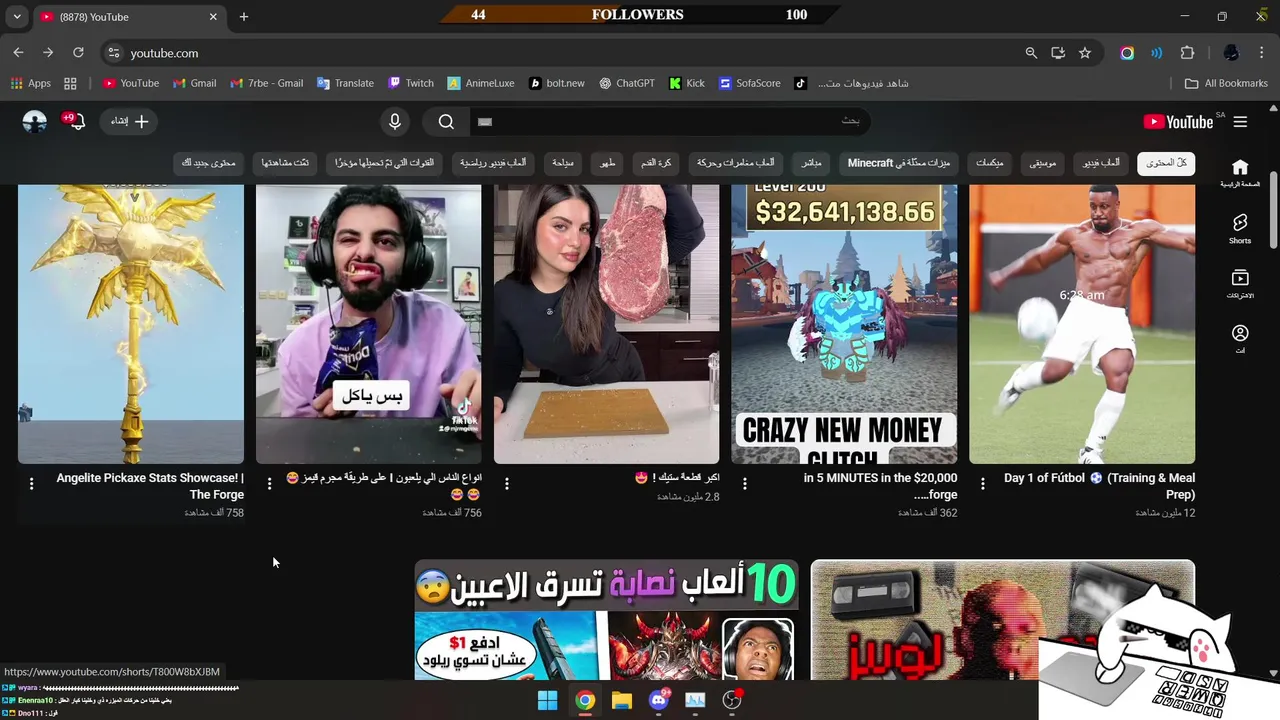Open the Crazy New Money Glitch short thumbnail
1280x720 pixels.
point(844,324)
